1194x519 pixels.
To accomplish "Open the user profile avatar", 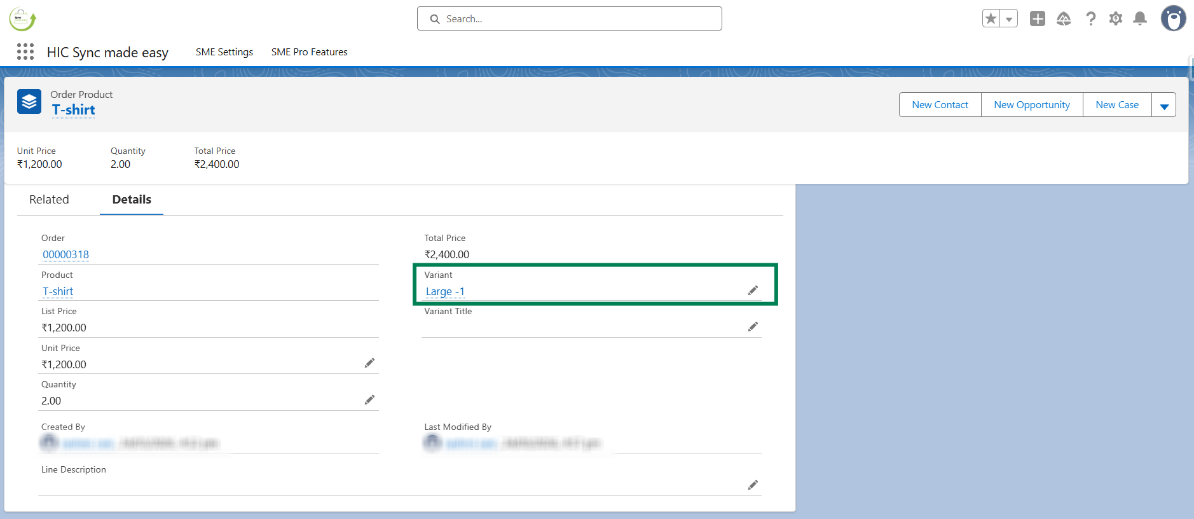I will click(x=1173, y=18).
